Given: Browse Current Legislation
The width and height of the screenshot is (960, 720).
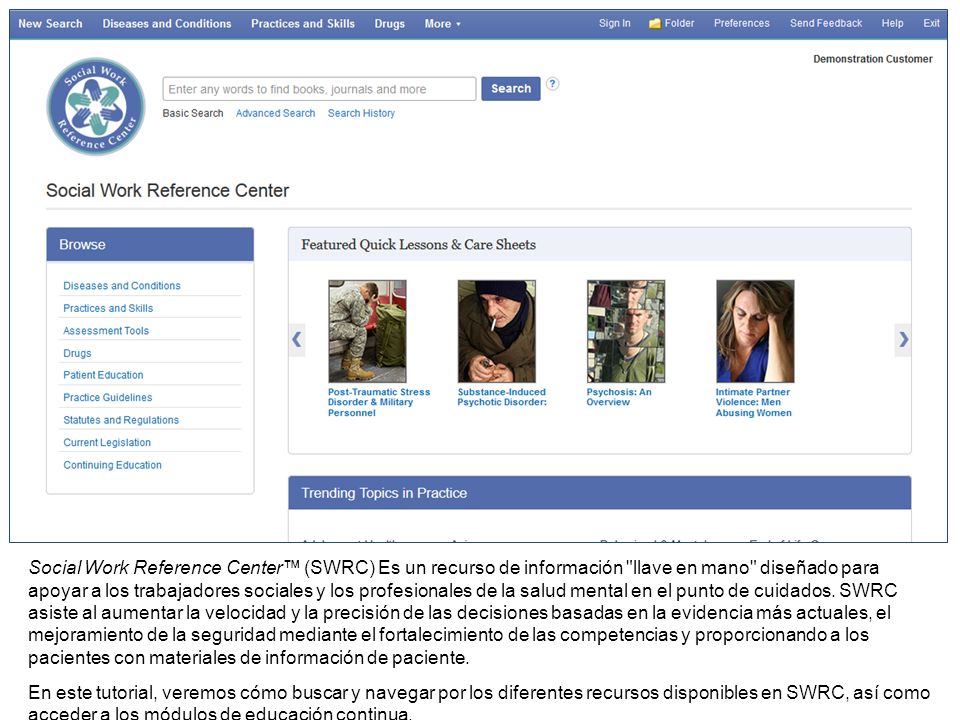Looking at the screenshot, I should pyautogui.click(x=107, y=443).
